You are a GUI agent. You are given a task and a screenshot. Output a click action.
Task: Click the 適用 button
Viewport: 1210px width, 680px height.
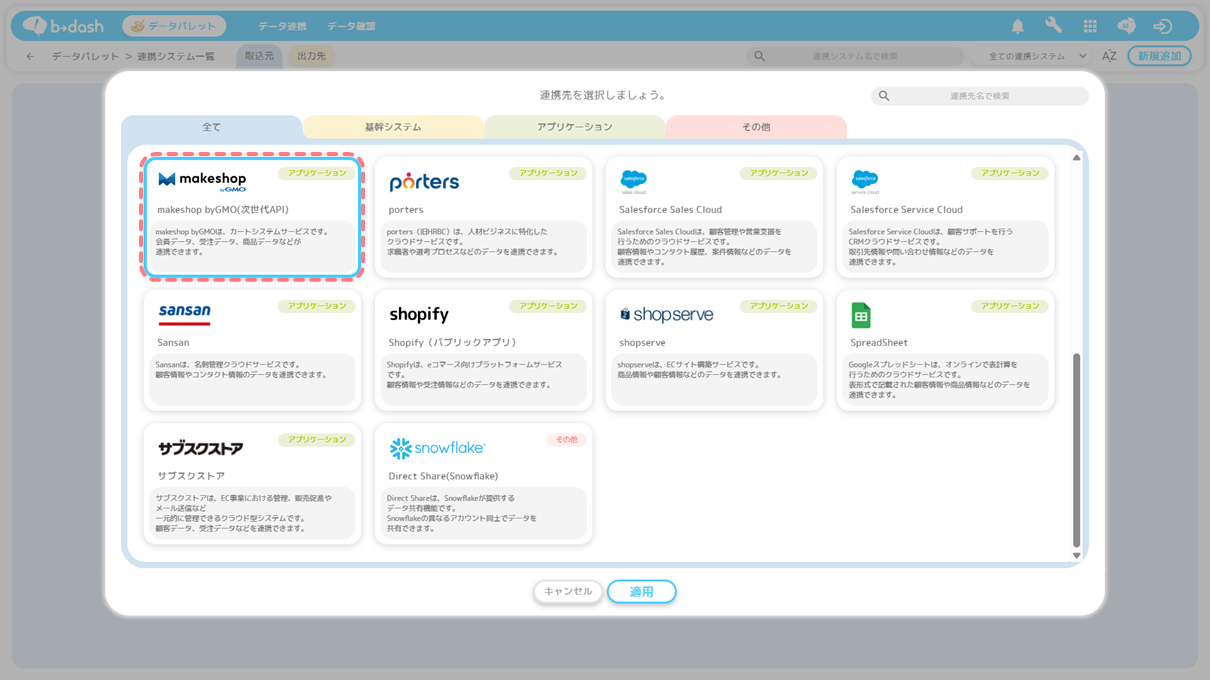(641, 592)
